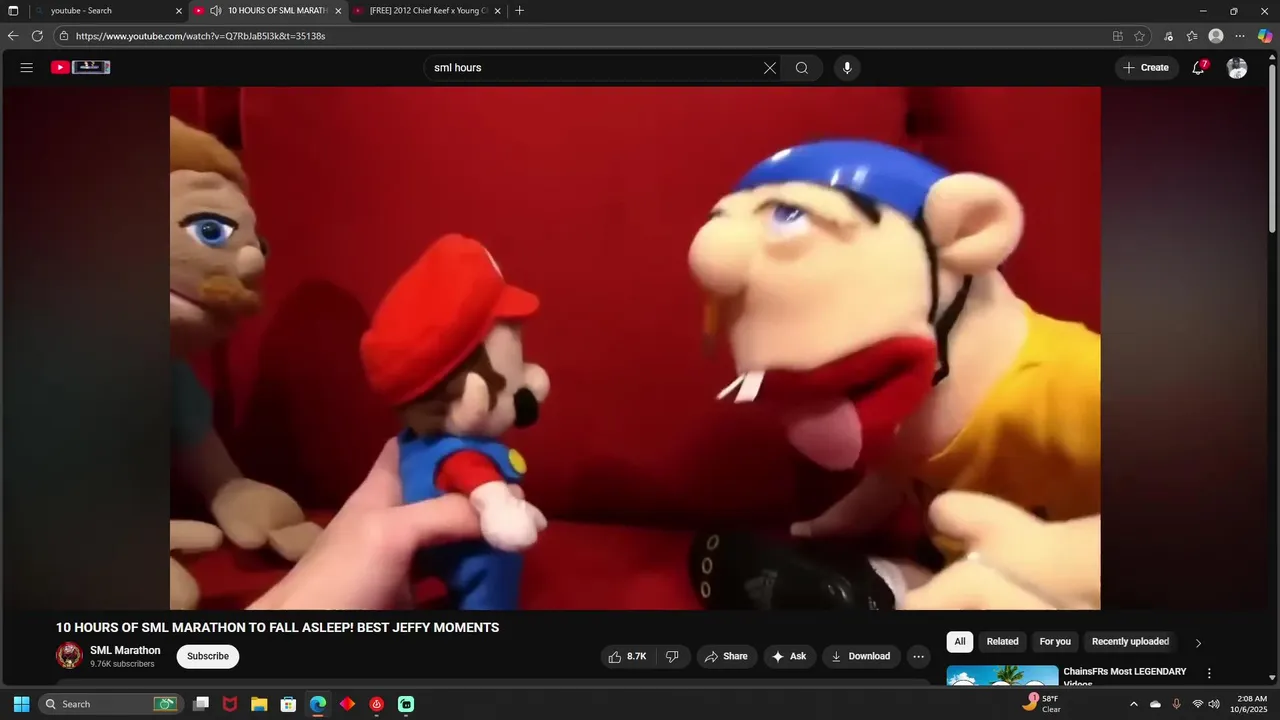Close the 'youtube - Search' tab
1280x720 pixels.
click(179, 11)
